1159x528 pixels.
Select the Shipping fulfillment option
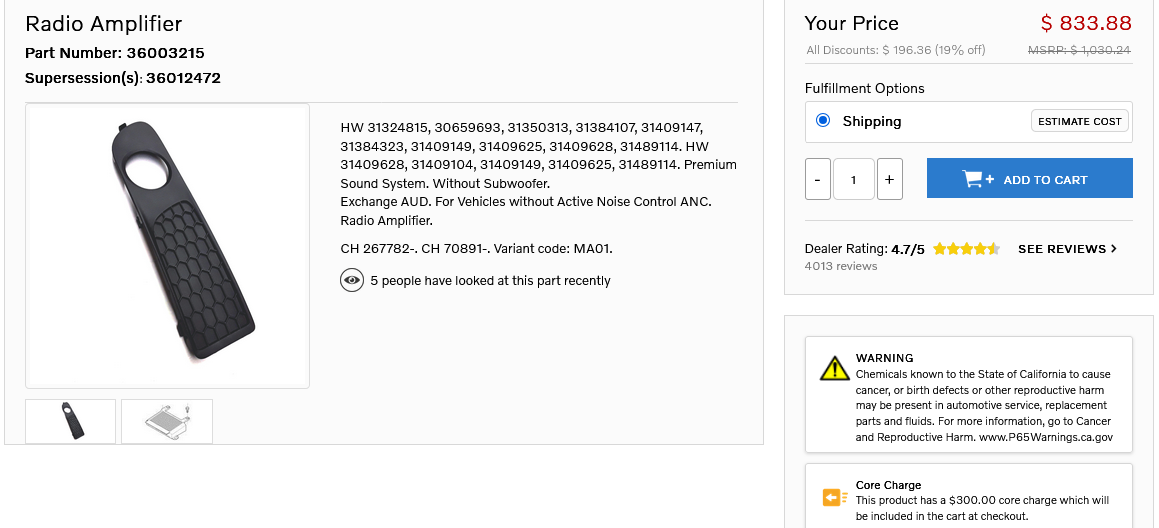coord(823,121)
